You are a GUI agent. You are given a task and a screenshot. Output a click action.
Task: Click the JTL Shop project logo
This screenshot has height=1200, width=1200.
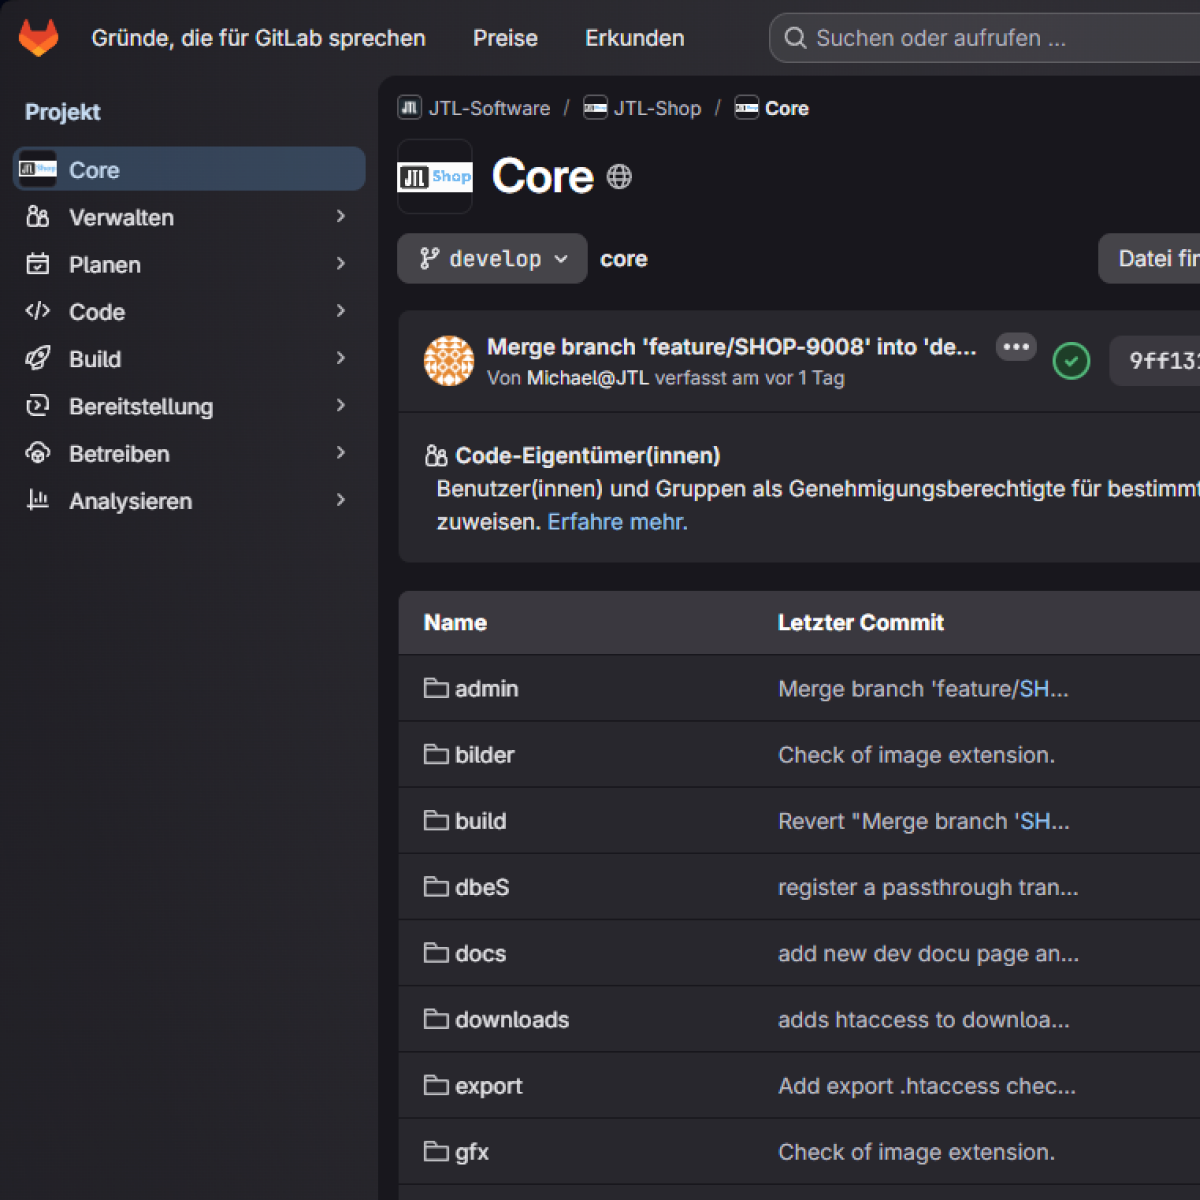click(435, 177)
